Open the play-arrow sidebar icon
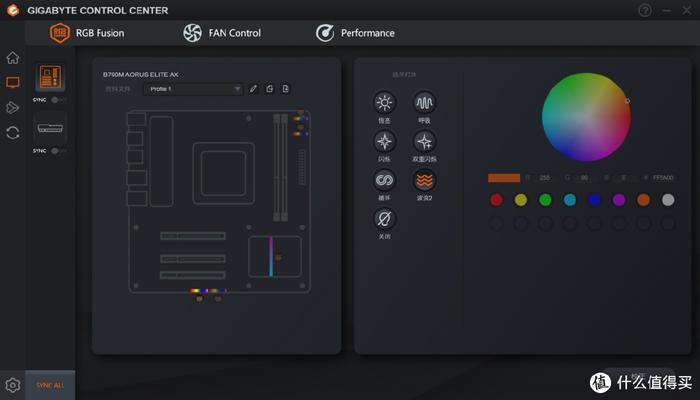Viewport: 700px width, 400px height. click(x=12, y=107)
